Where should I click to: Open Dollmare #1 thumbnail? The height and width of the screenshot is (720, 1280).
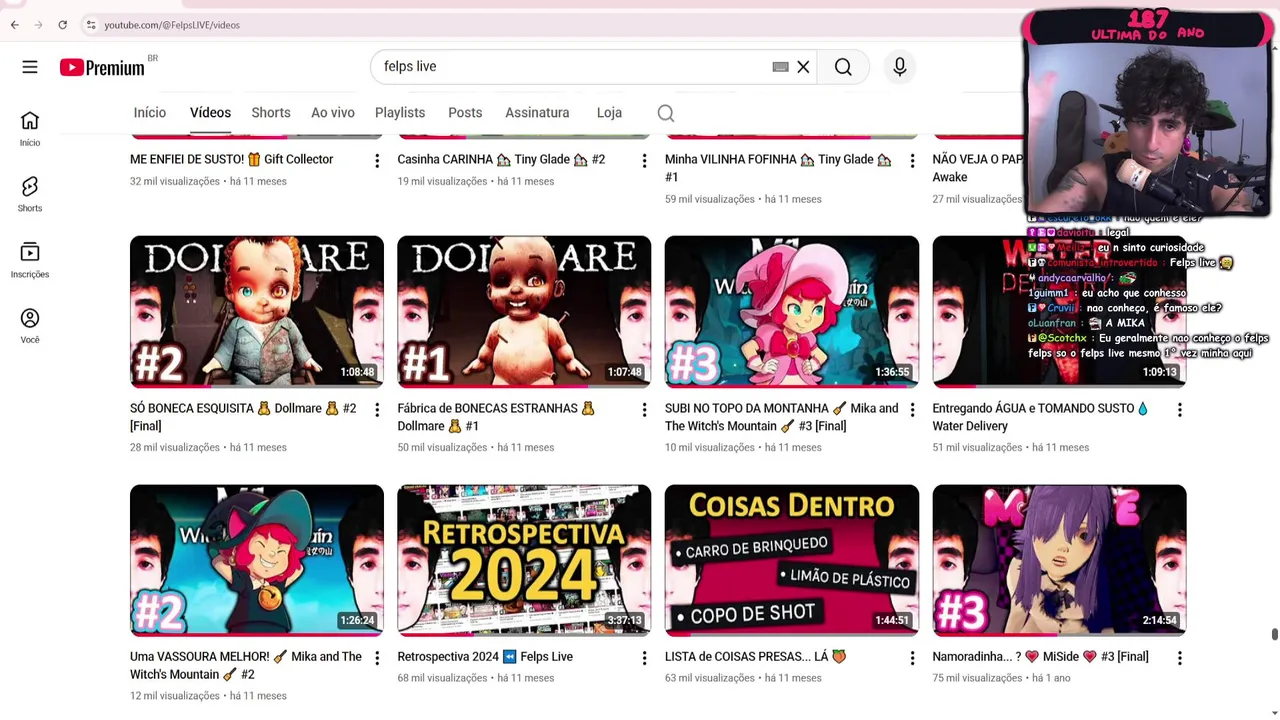click(x=524, y=312)
